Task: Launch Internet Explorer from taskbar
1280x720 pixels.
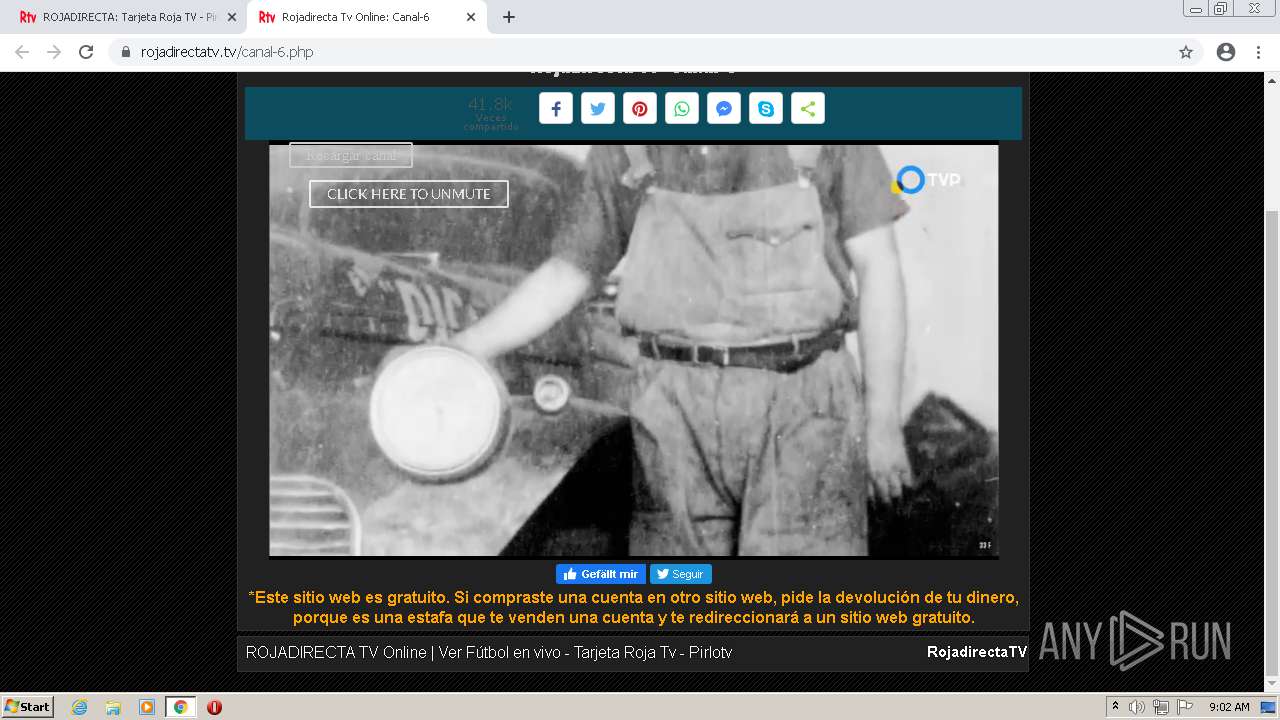Action: tap(79, 707)
